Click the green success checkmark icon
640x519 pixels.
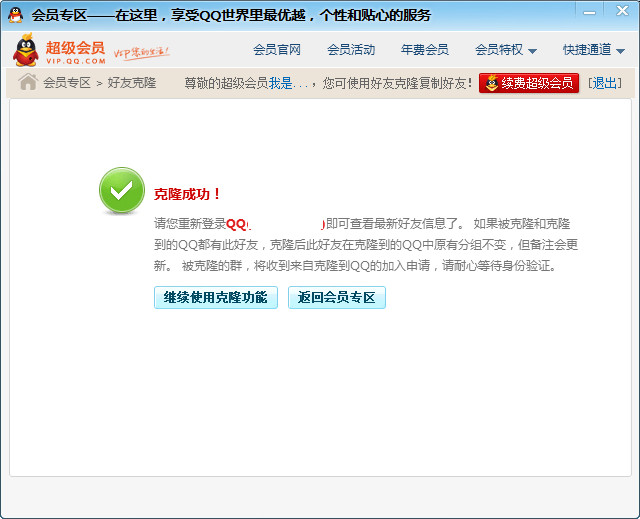coord(122,191)
